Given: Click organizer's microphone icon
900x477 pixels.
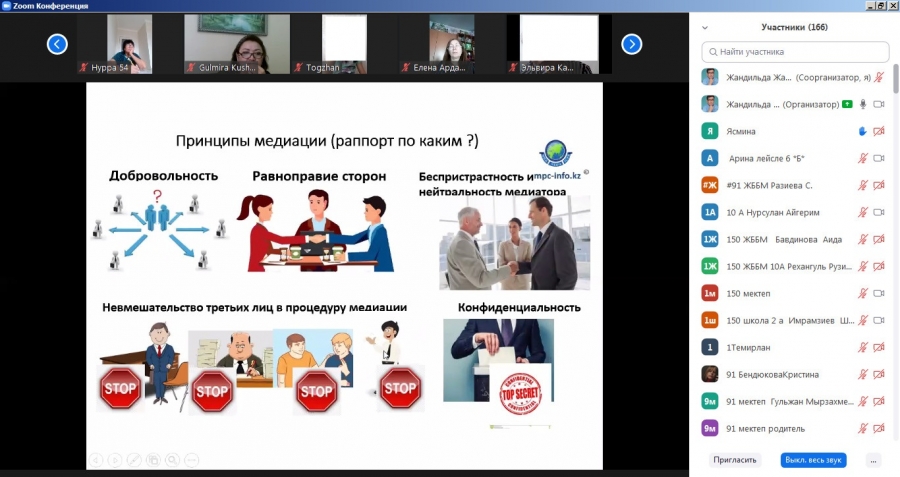Looking at the screenshot, I should point(863,104).
